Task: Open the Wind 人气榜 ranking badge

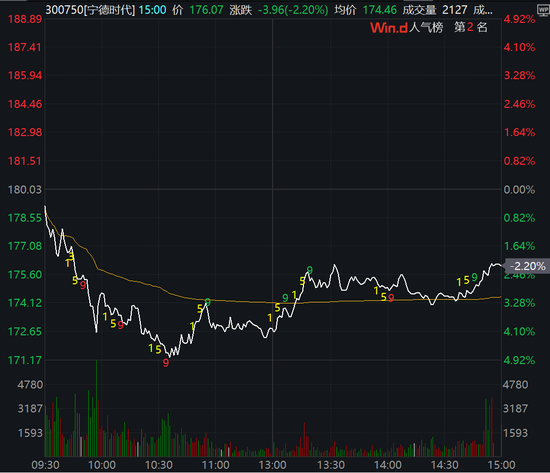Action: point(429,27)
